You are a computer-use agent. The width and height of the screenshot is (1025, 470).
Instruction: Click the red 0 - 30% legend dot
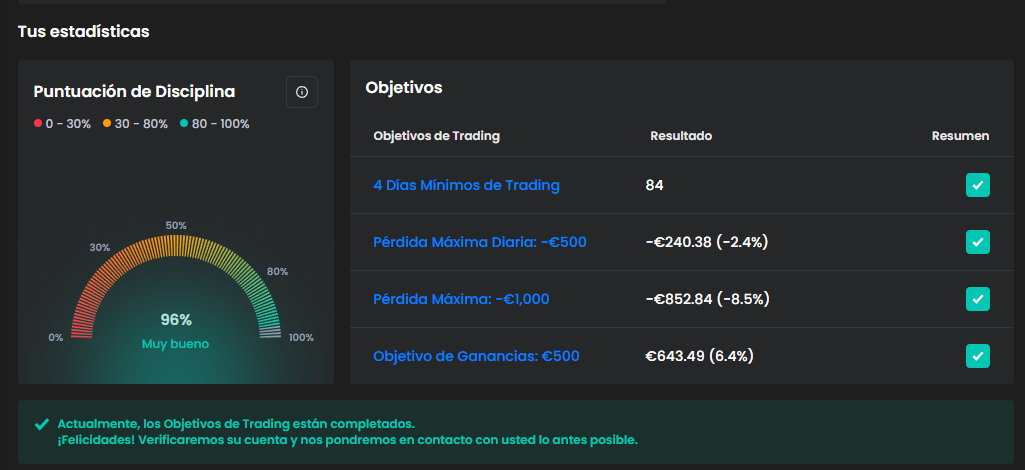[x=38, y=124]
